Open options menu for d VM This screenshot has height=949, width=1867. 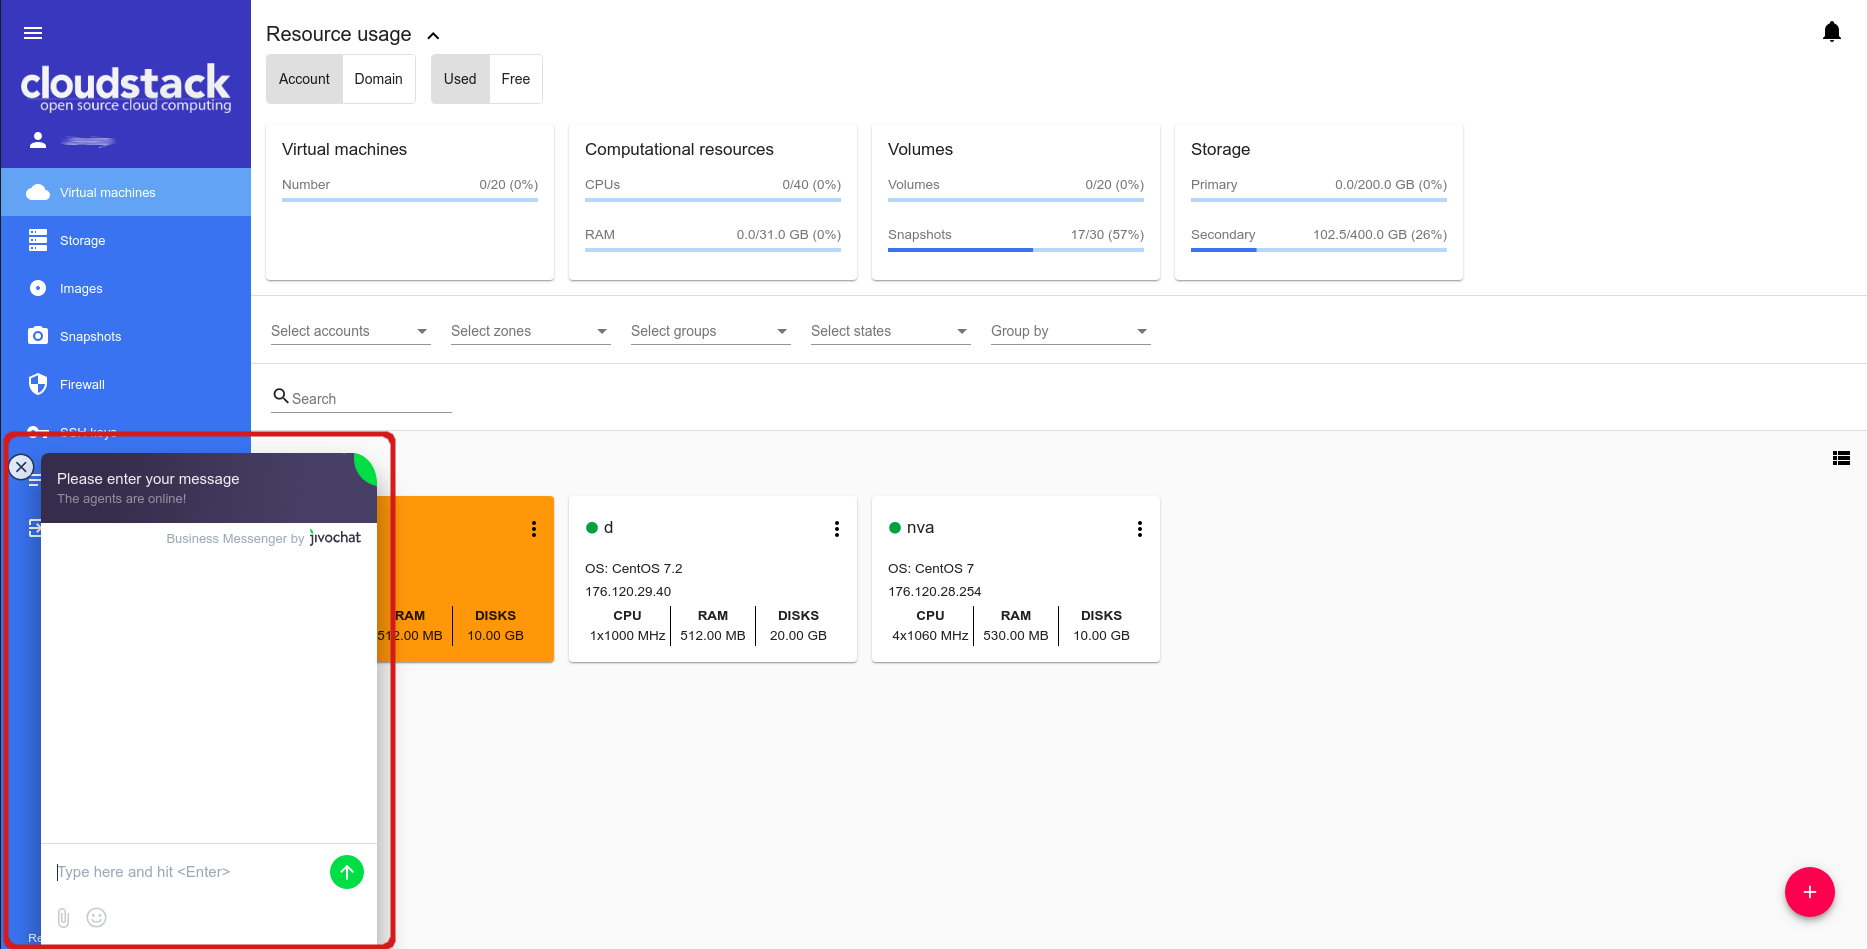tap(836, 529)
